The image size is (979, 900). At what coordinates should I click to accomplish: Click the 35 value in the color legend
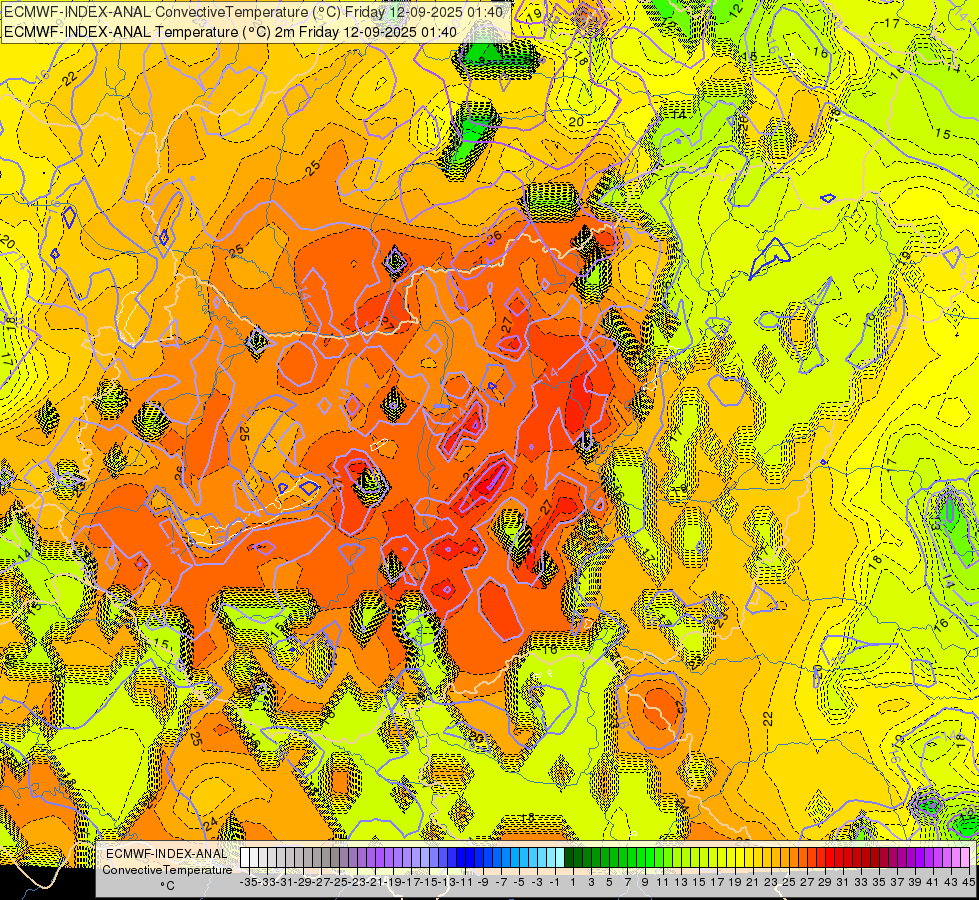click(x=879, y=882)
